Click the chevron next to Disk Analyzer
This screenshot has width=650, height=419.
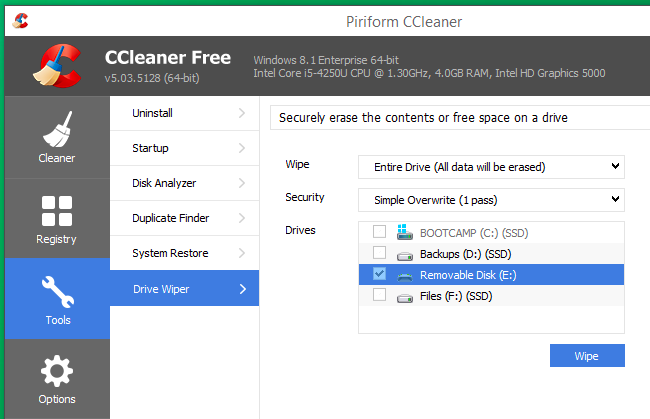tap(242, 183)
